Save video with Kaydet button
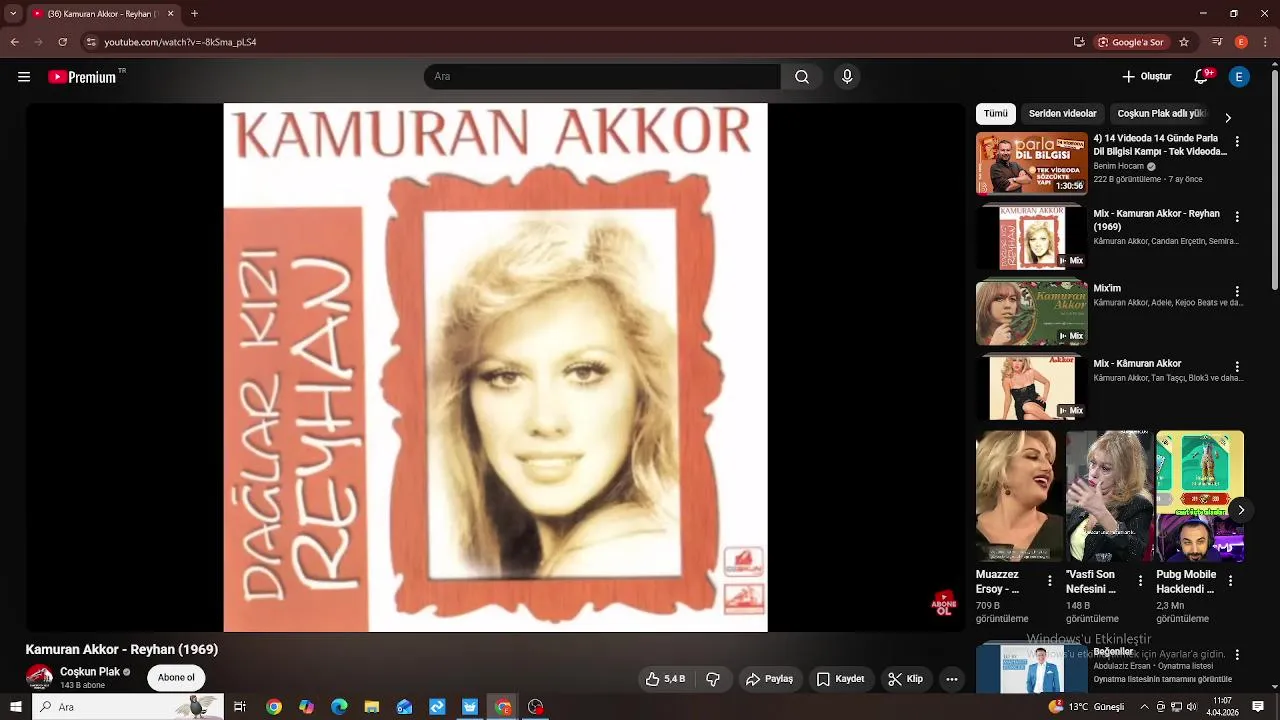Viewport: 1280px width, 720px height. tap(840, 679)
